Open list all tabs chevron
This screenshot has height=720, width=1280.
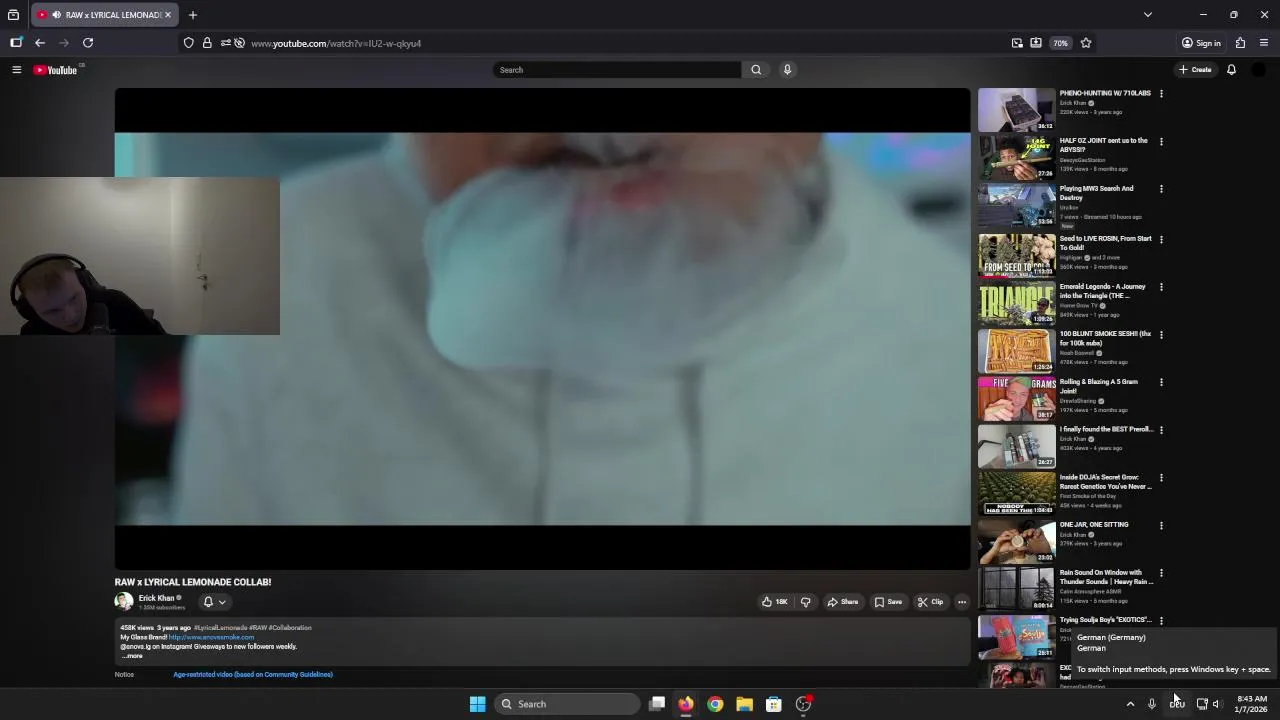pyautogui.click(x=1148, y=15)
